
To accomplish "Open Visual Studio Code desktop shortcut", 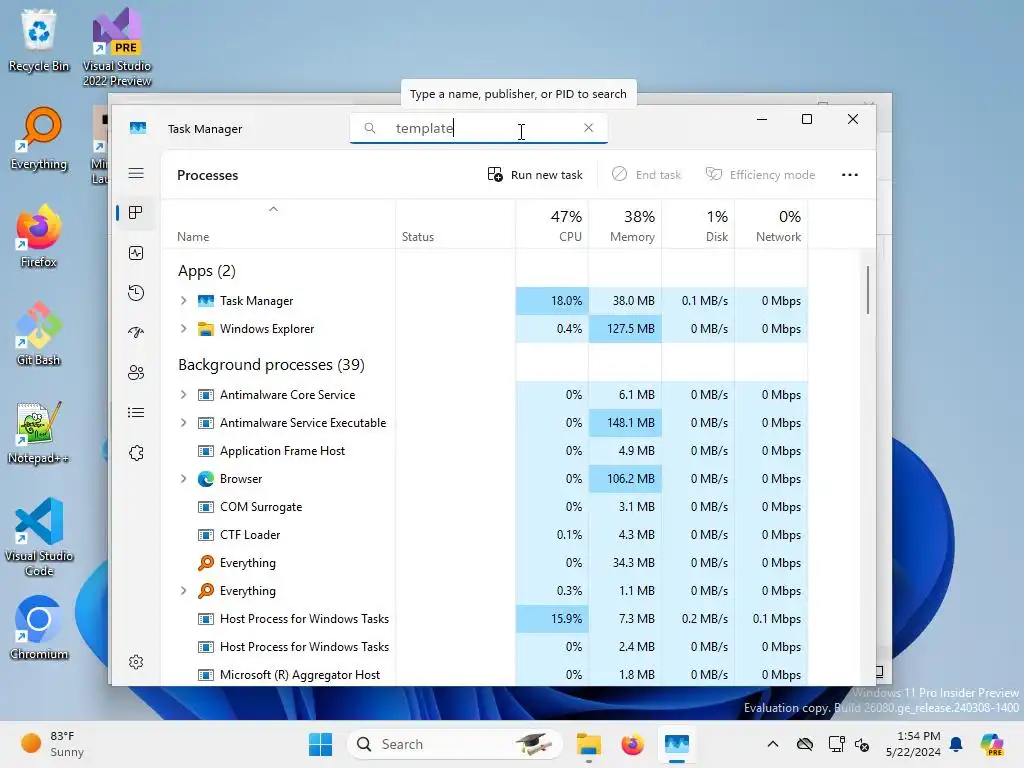I will point(39,537).
